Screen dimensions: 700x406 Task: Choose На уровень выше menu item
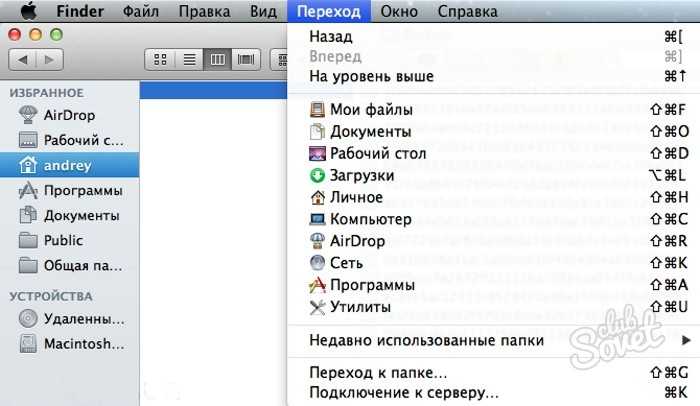[x=493, y=76]
